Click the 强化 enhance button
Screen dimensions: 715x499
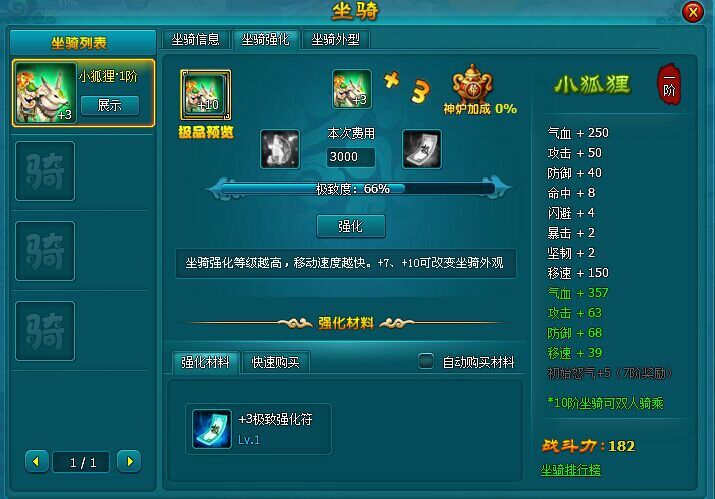tap(351, 226)
